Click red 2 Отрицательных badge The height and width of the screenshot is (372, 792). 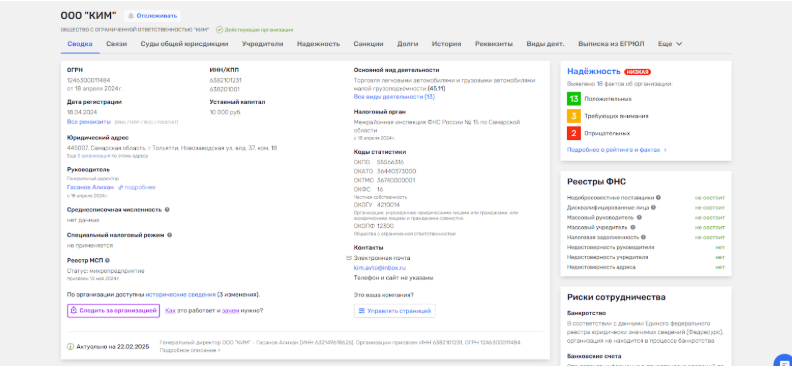click(x=574, y=133)
